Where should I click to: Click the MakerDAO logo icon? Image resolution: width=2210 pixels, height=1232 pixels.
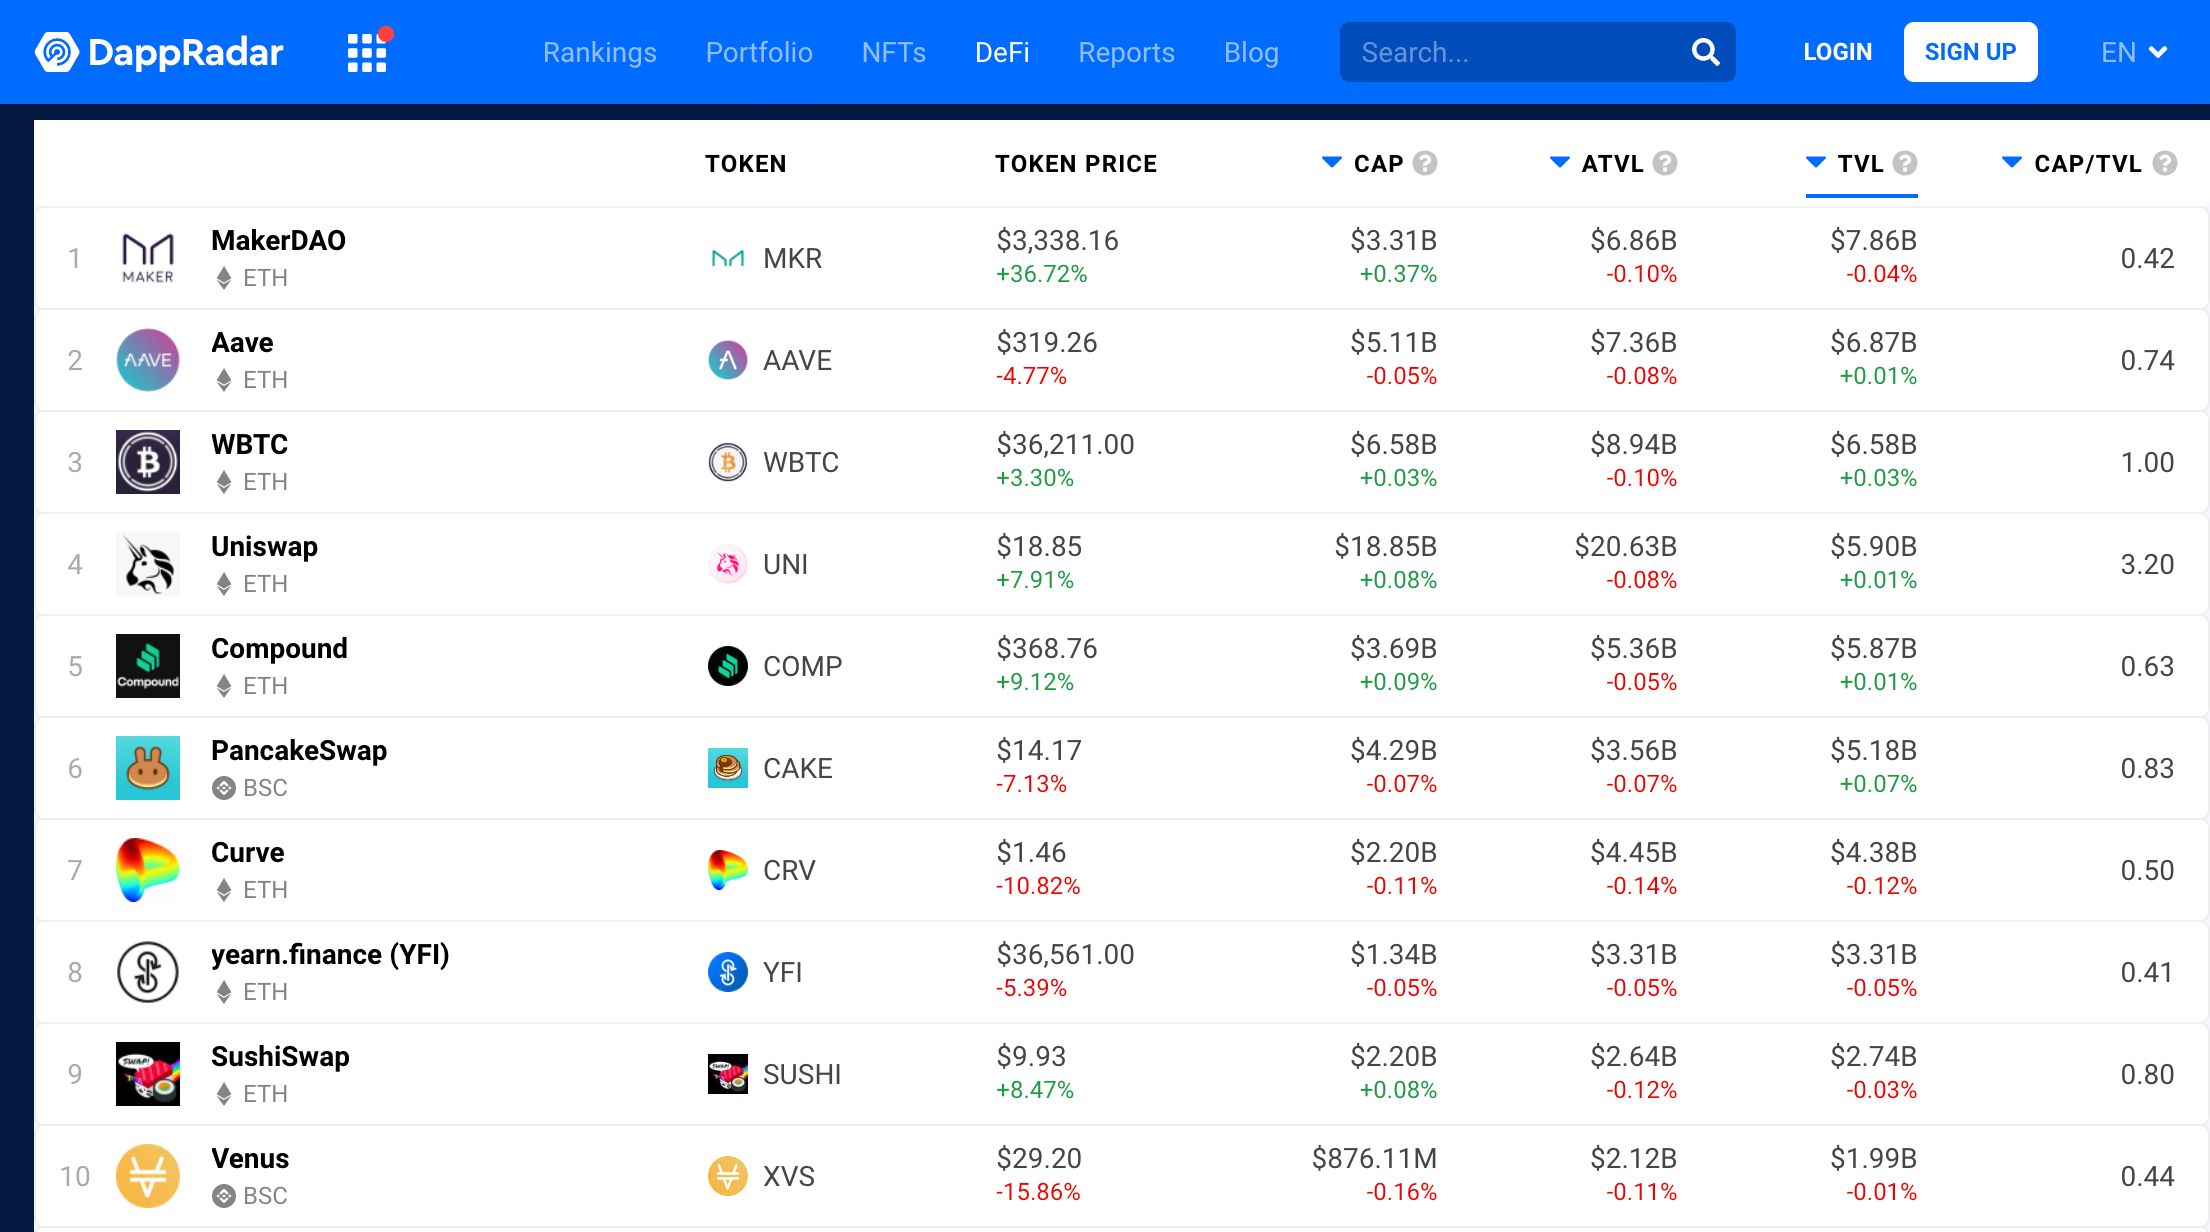148,259
